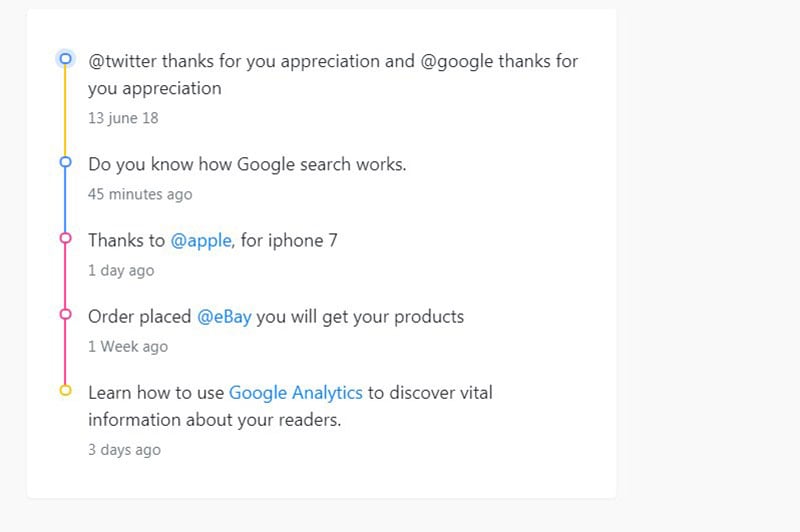Click the '13 june 18' timestamp
800x532 pixels.
[123, 118]
